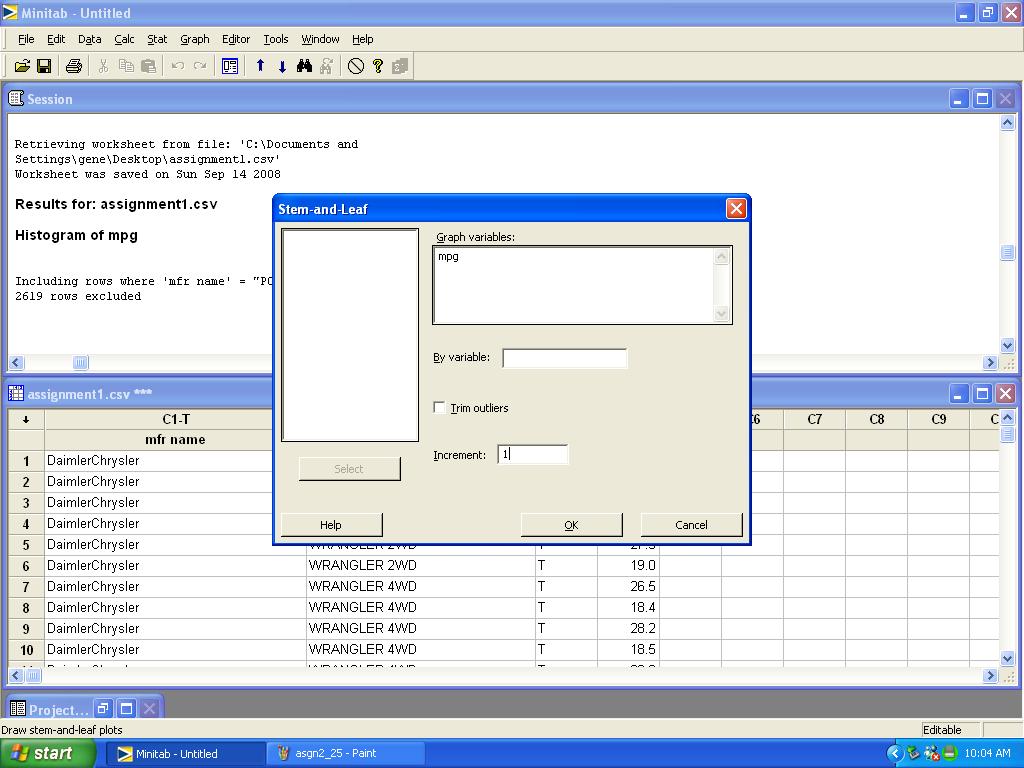Click the Save floppy disk icon
Viewport: 1024px width, 768px height.
(x=44, y=66)
